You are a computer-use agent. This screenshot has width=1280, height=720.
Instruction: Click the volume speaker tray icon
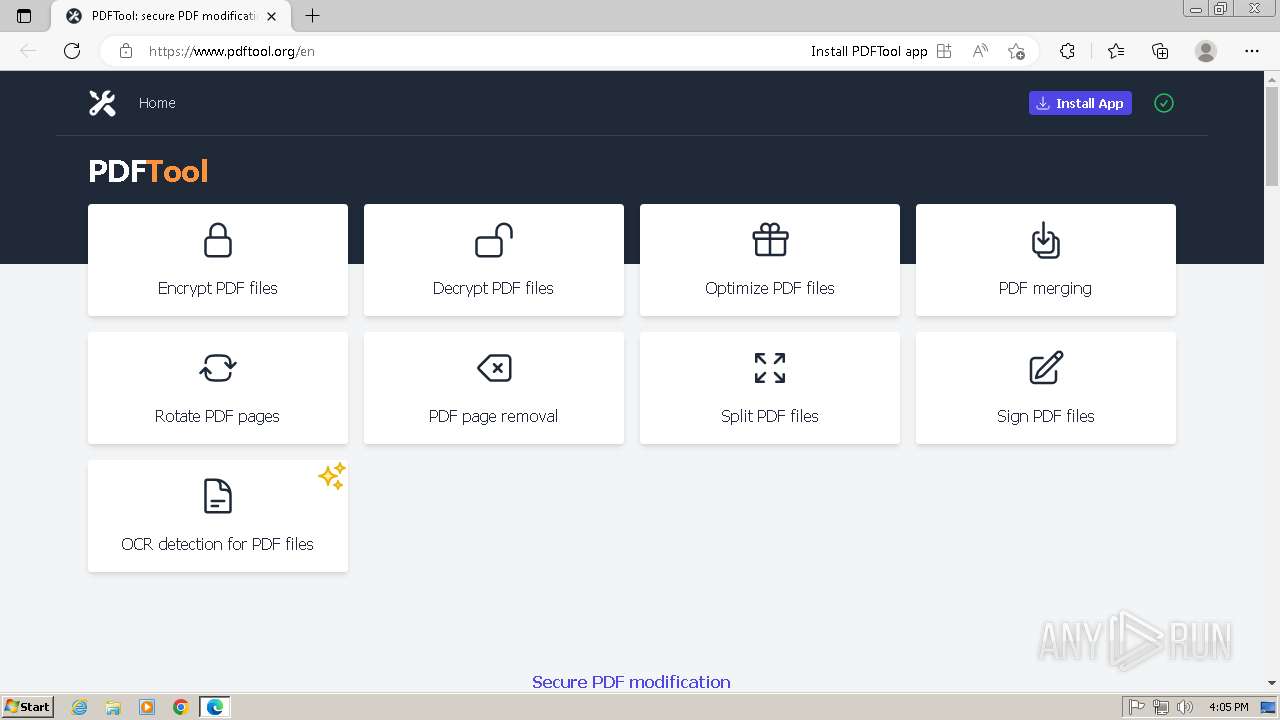click(x=1185, y=707)
